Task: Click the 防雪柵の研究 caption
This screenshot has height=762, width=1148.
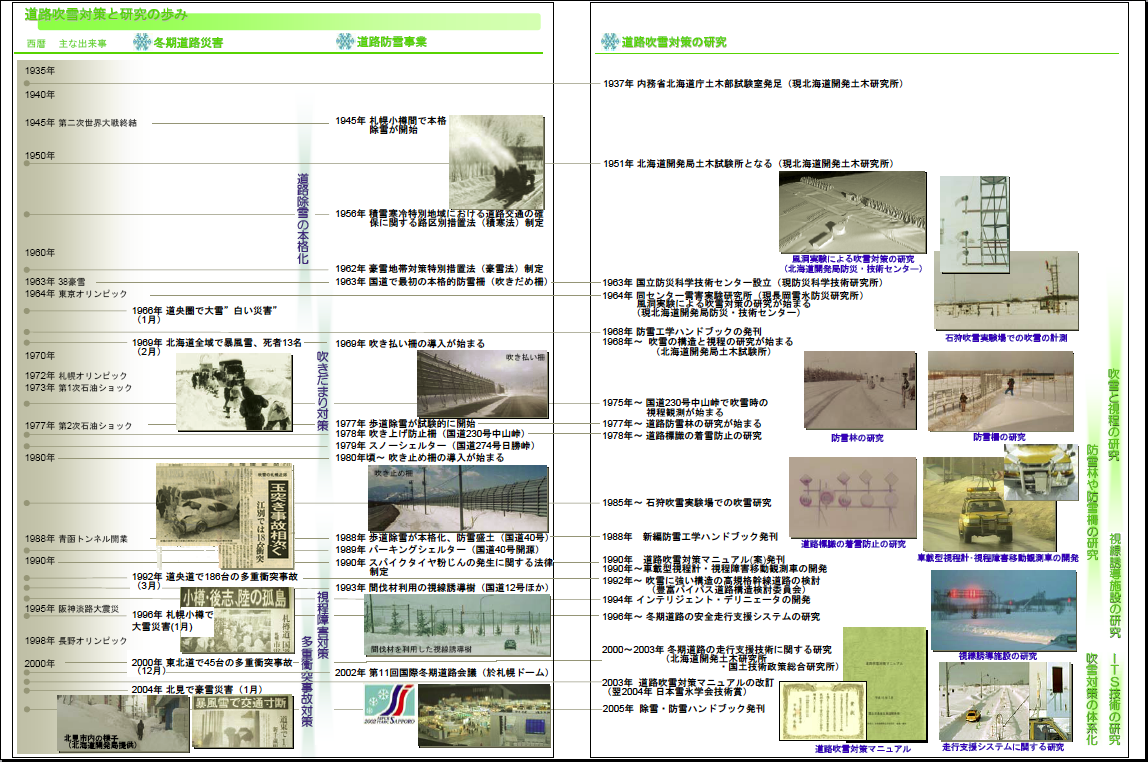Action: click(x=998, y=437)
